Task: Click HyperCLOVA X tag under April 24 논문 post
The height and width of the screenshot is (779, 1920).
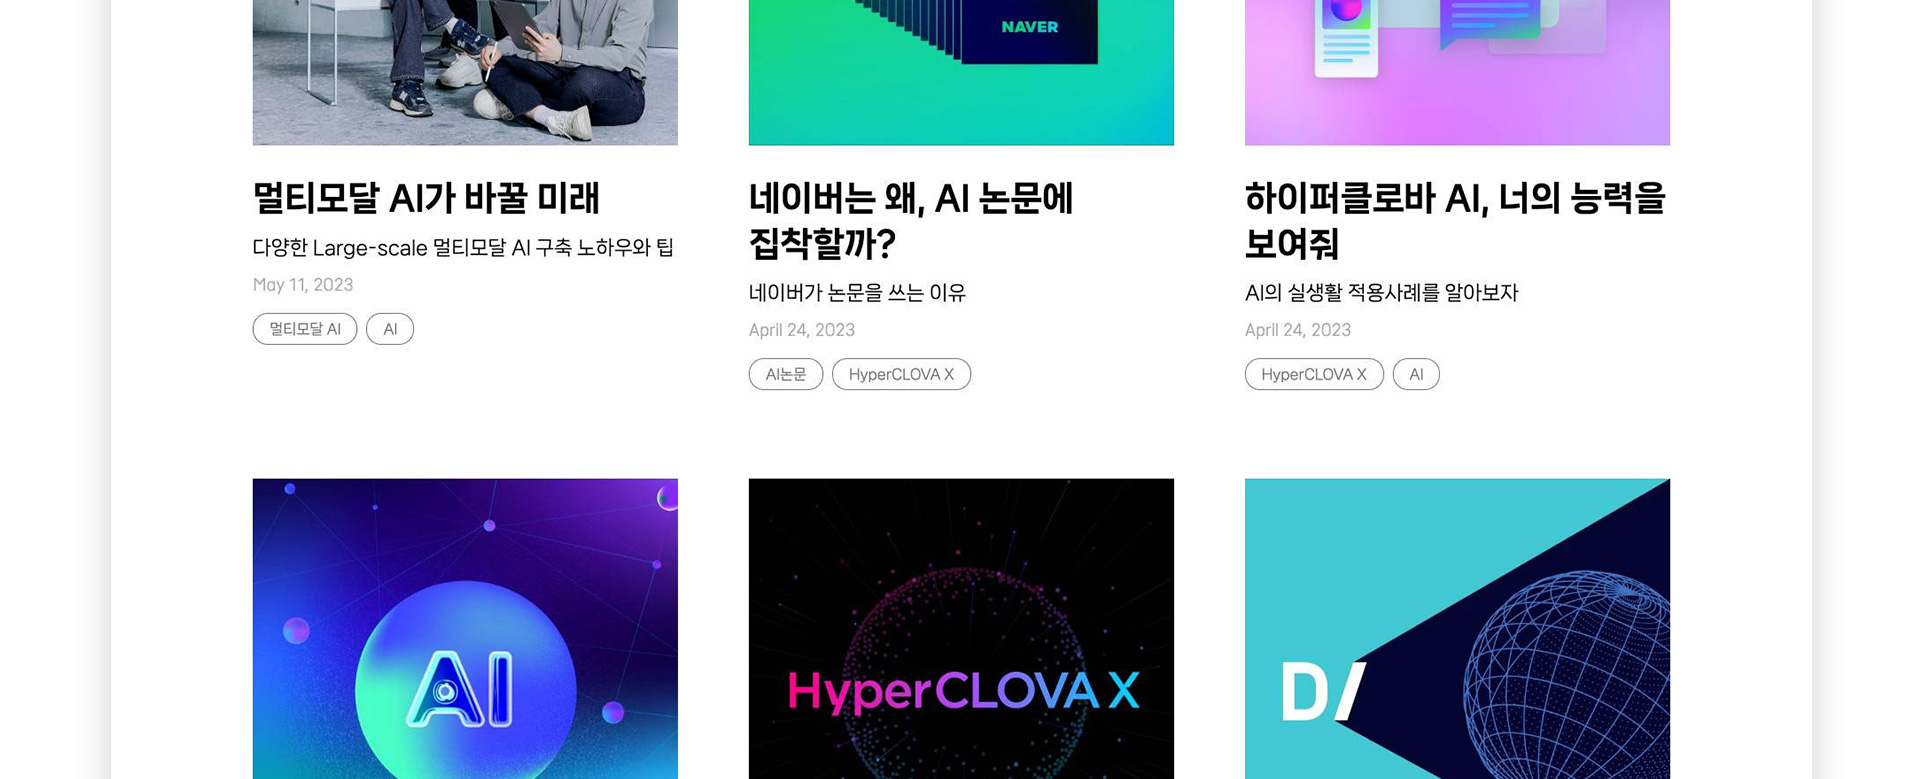Action: [x=901, y=374]
